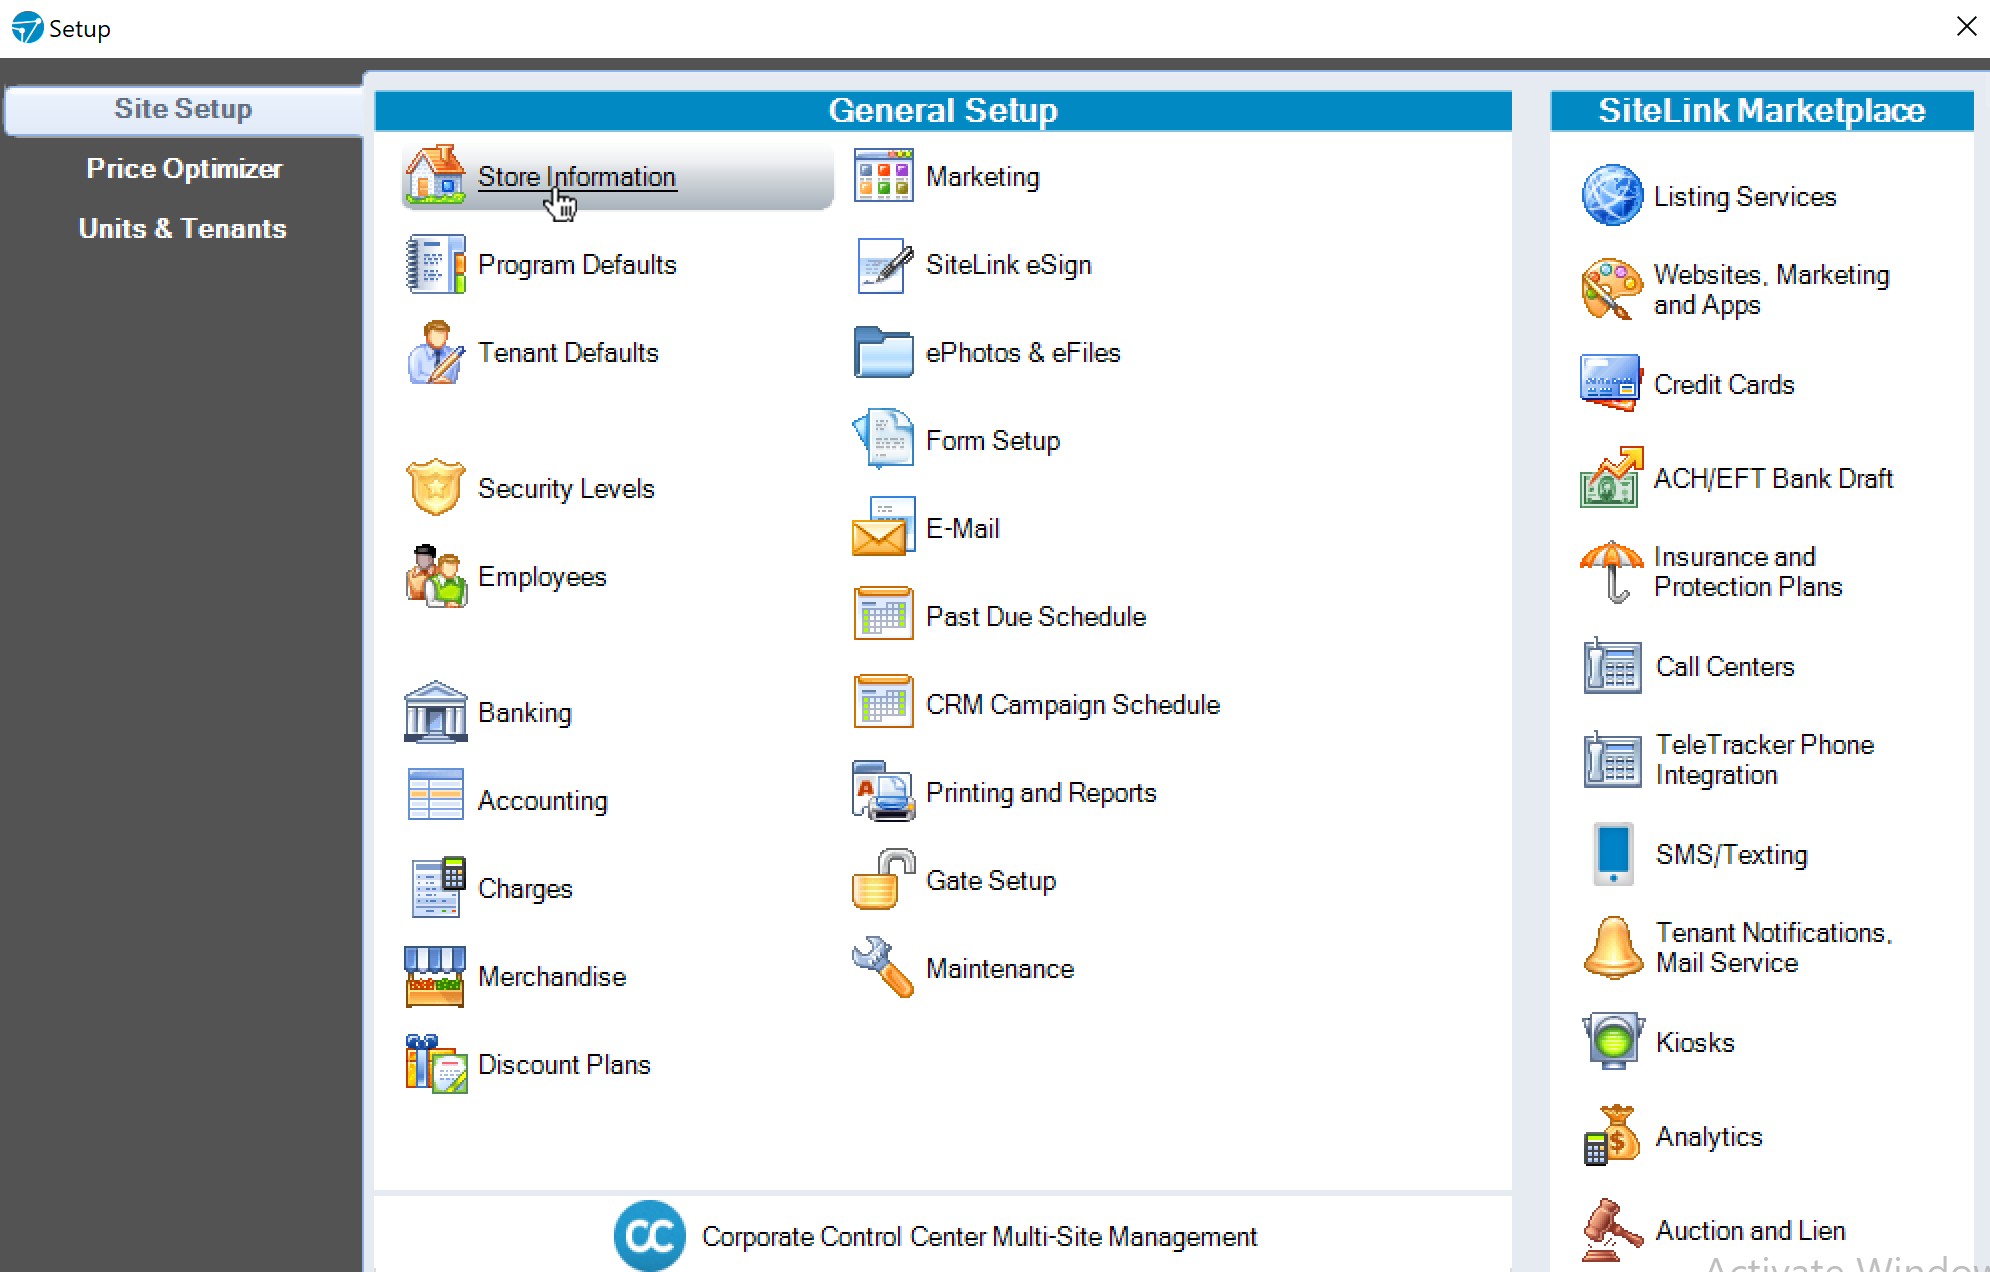This screenshot has height=1272, width=1990.
Task: Open the Analytics money bag icon
Action: click(x=1612, y=1135)
